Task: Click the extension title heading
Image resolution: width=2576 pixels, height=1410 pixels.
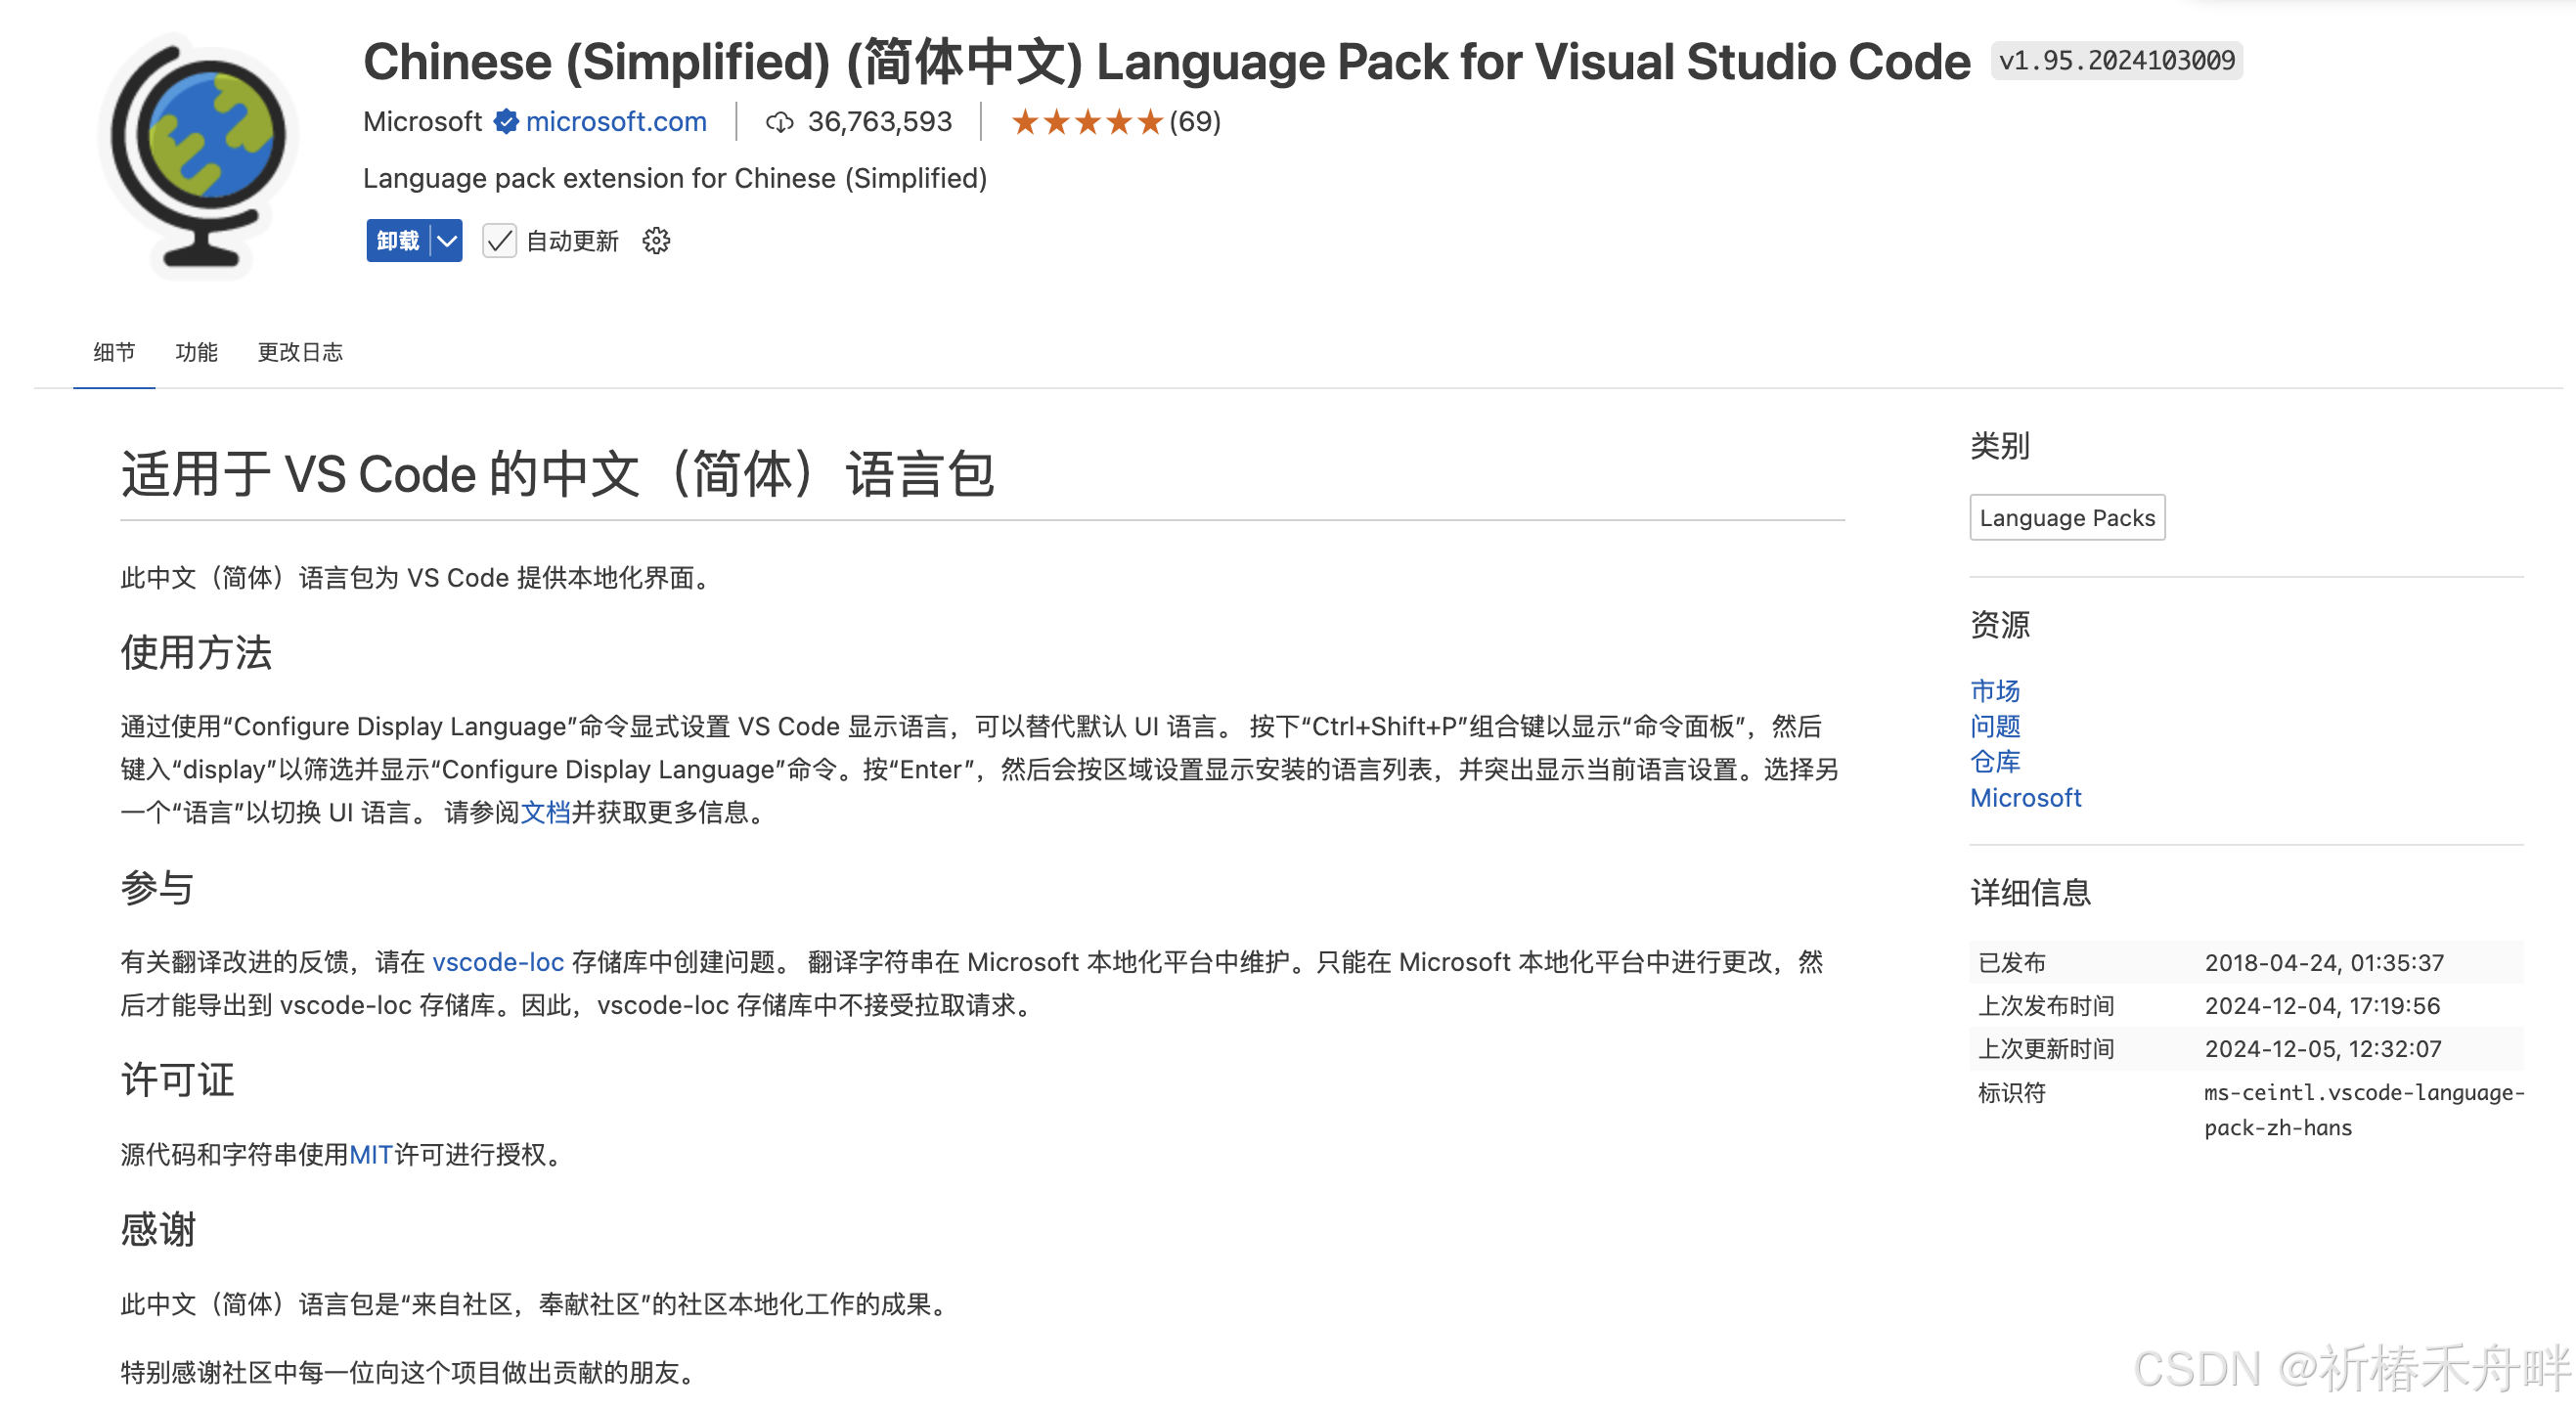Action: pos(1166,62)
